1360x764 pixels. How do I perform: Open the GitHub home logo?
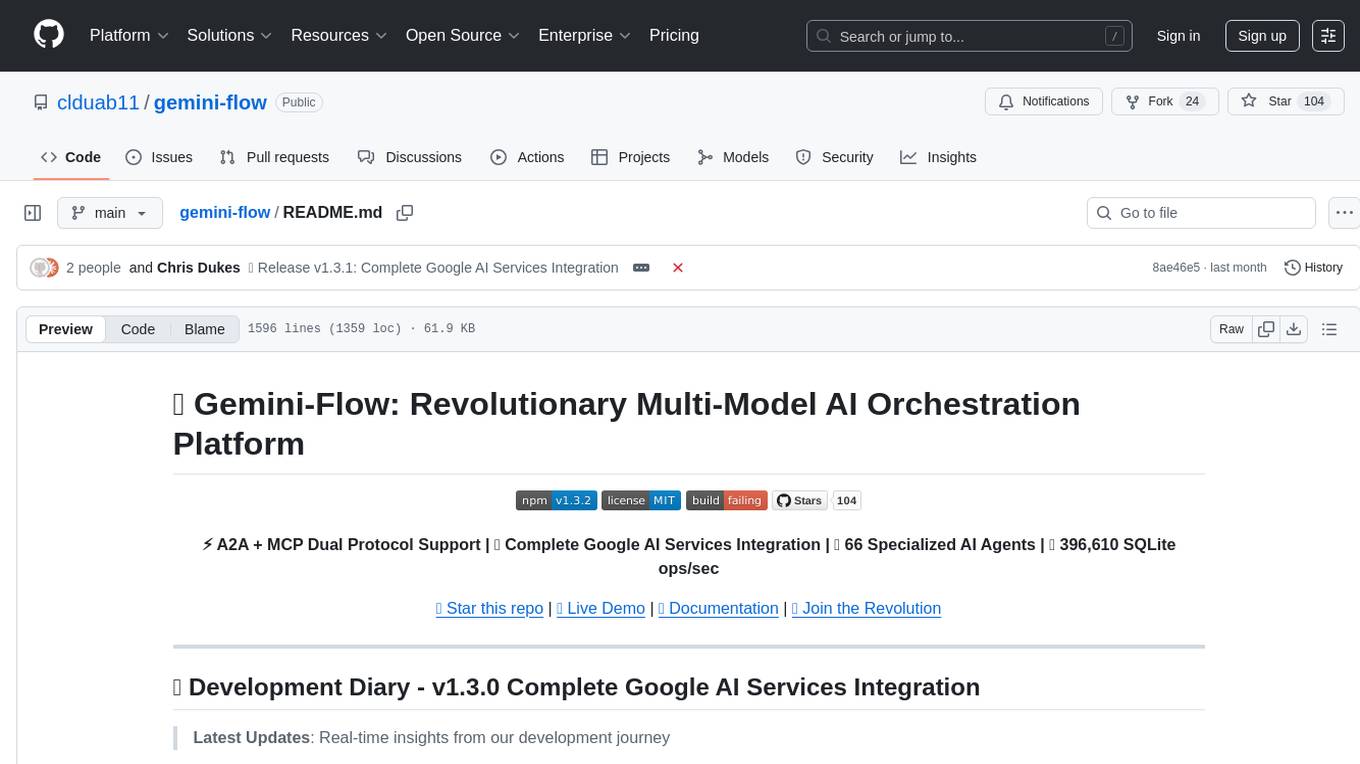pos(49,35)
